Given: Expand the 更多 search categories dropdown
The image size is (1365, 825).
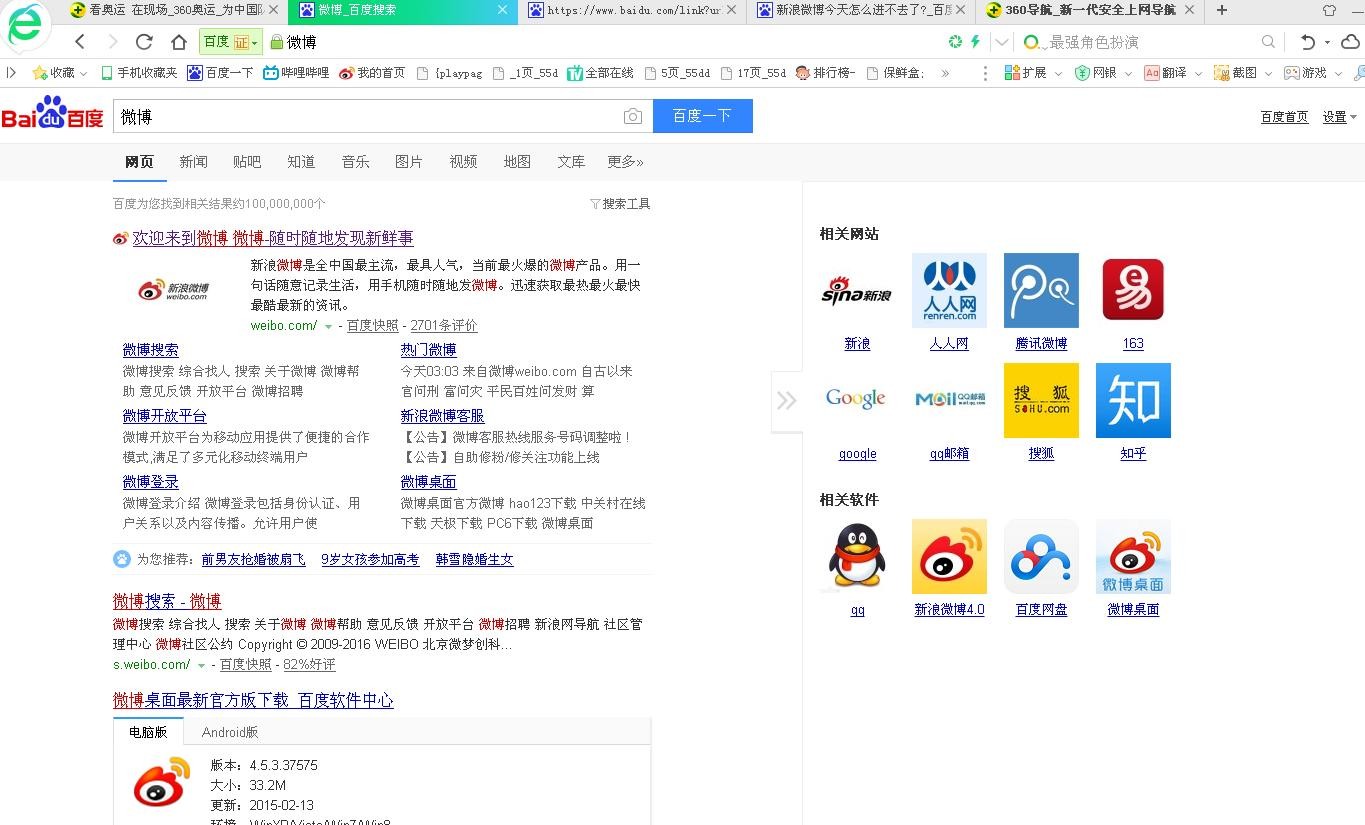Looking at the screenshot, I should (x=623, y=161).
